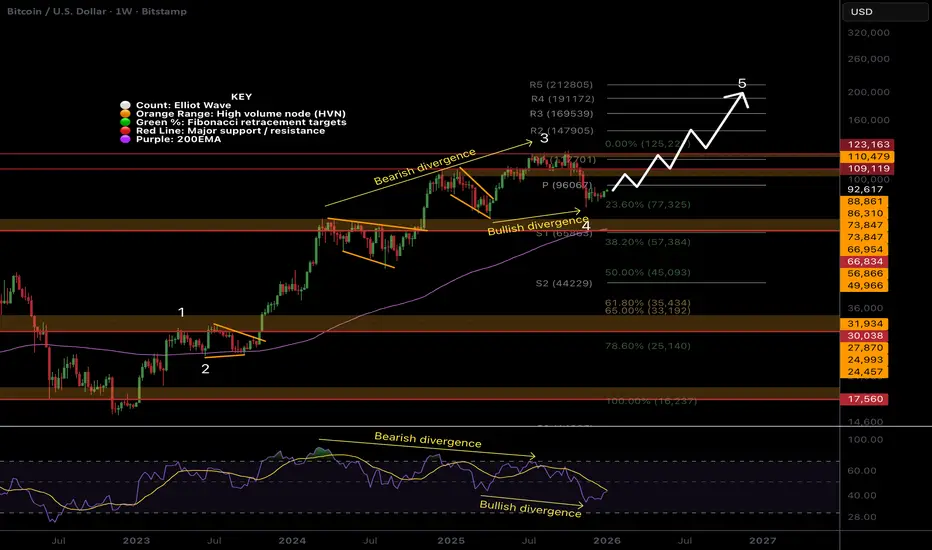Select the 30,038 red price label
Image resolution: width=932 pixels, height=550 pixels.
(864, 336)
